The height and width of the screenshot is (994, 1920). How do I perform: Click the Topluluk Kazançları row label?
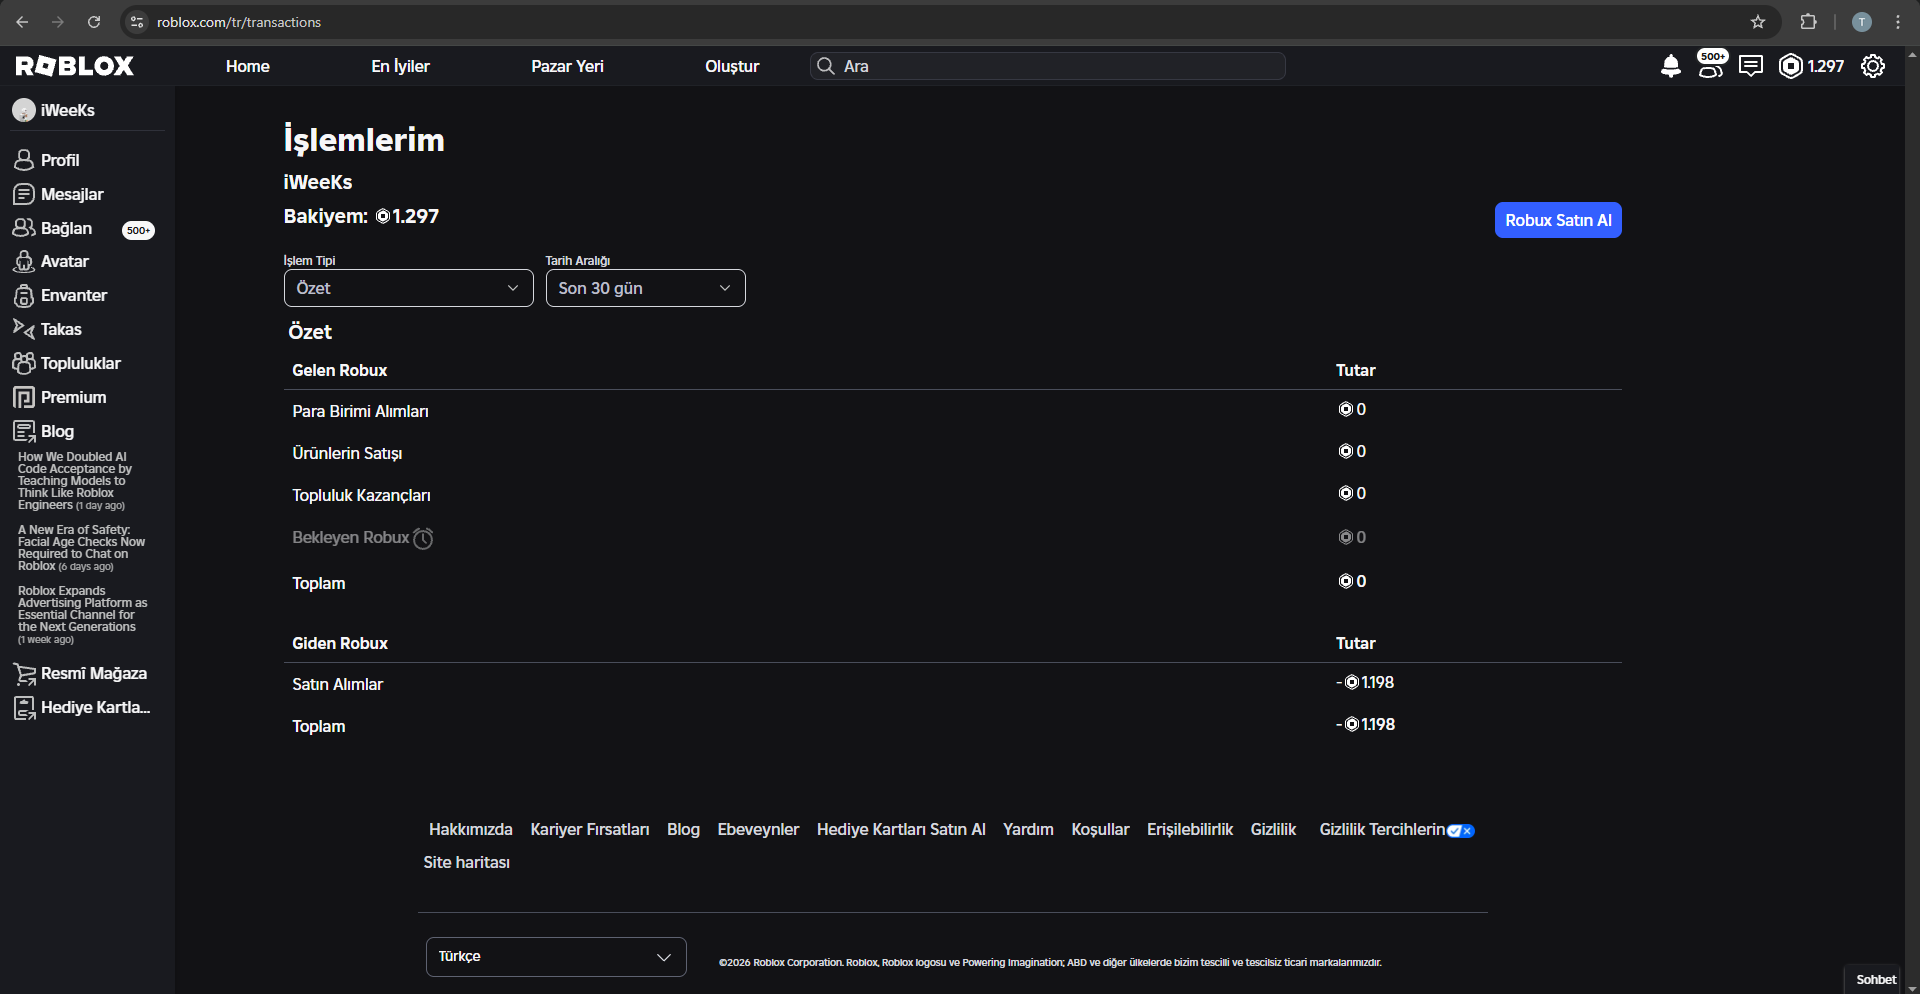361,496
